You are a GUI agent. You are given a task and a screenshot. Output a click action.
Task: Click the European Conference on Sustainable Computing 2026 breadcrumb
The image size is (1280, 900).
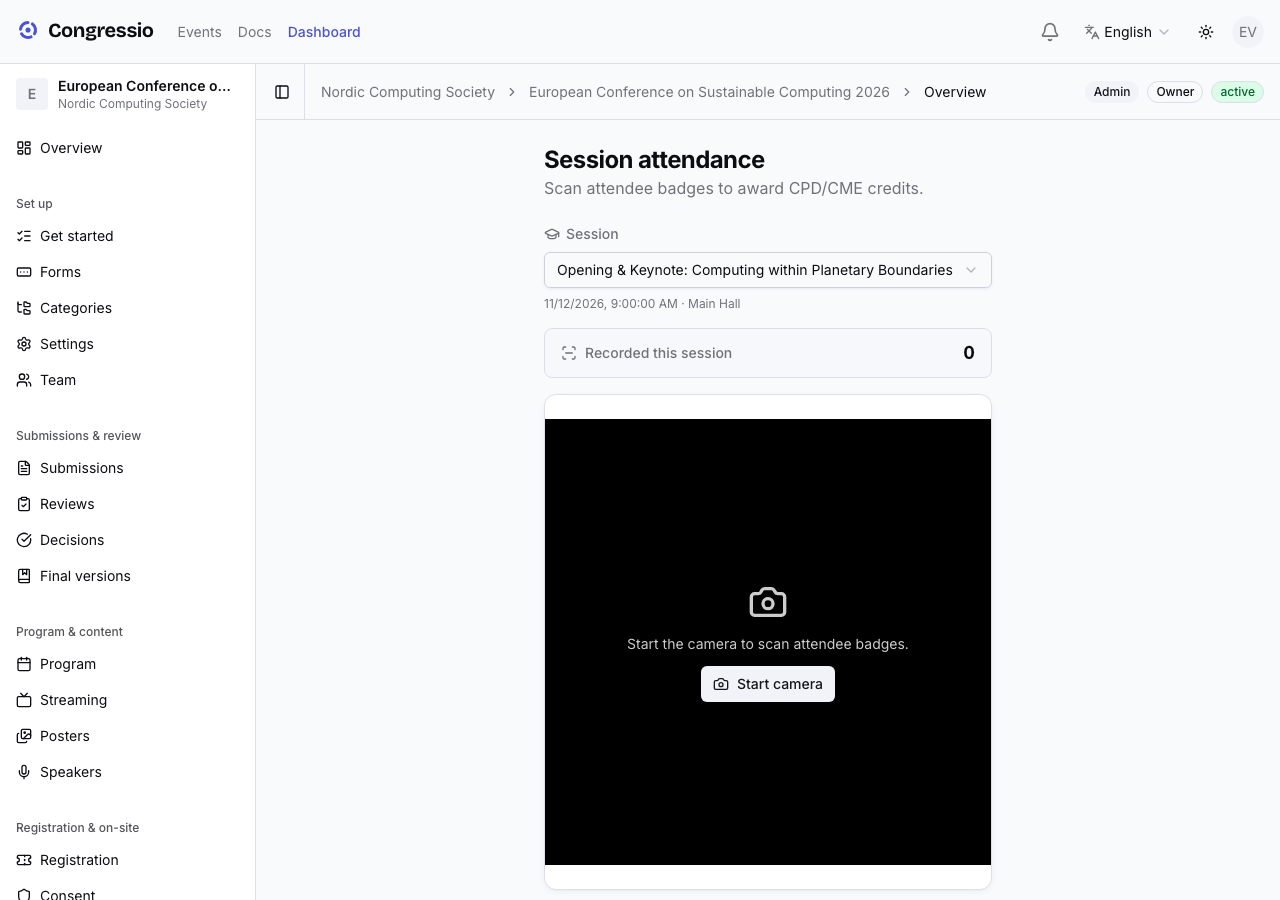[709, 92]
